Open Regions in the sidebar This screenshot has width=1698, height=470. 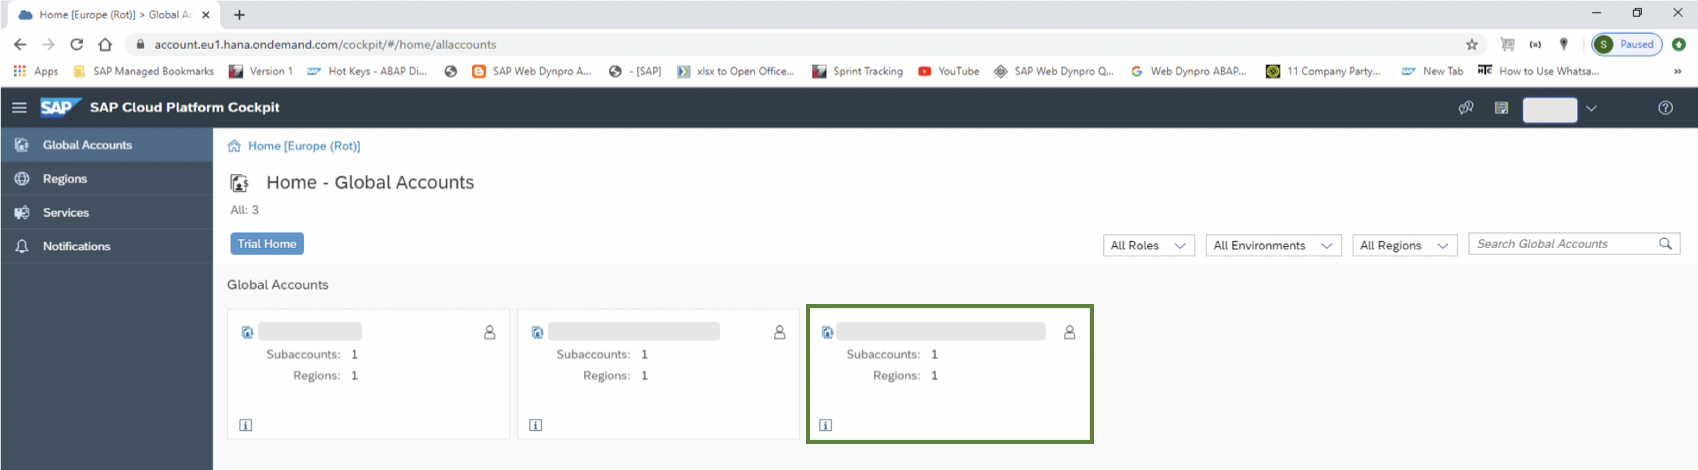(106, 179)
